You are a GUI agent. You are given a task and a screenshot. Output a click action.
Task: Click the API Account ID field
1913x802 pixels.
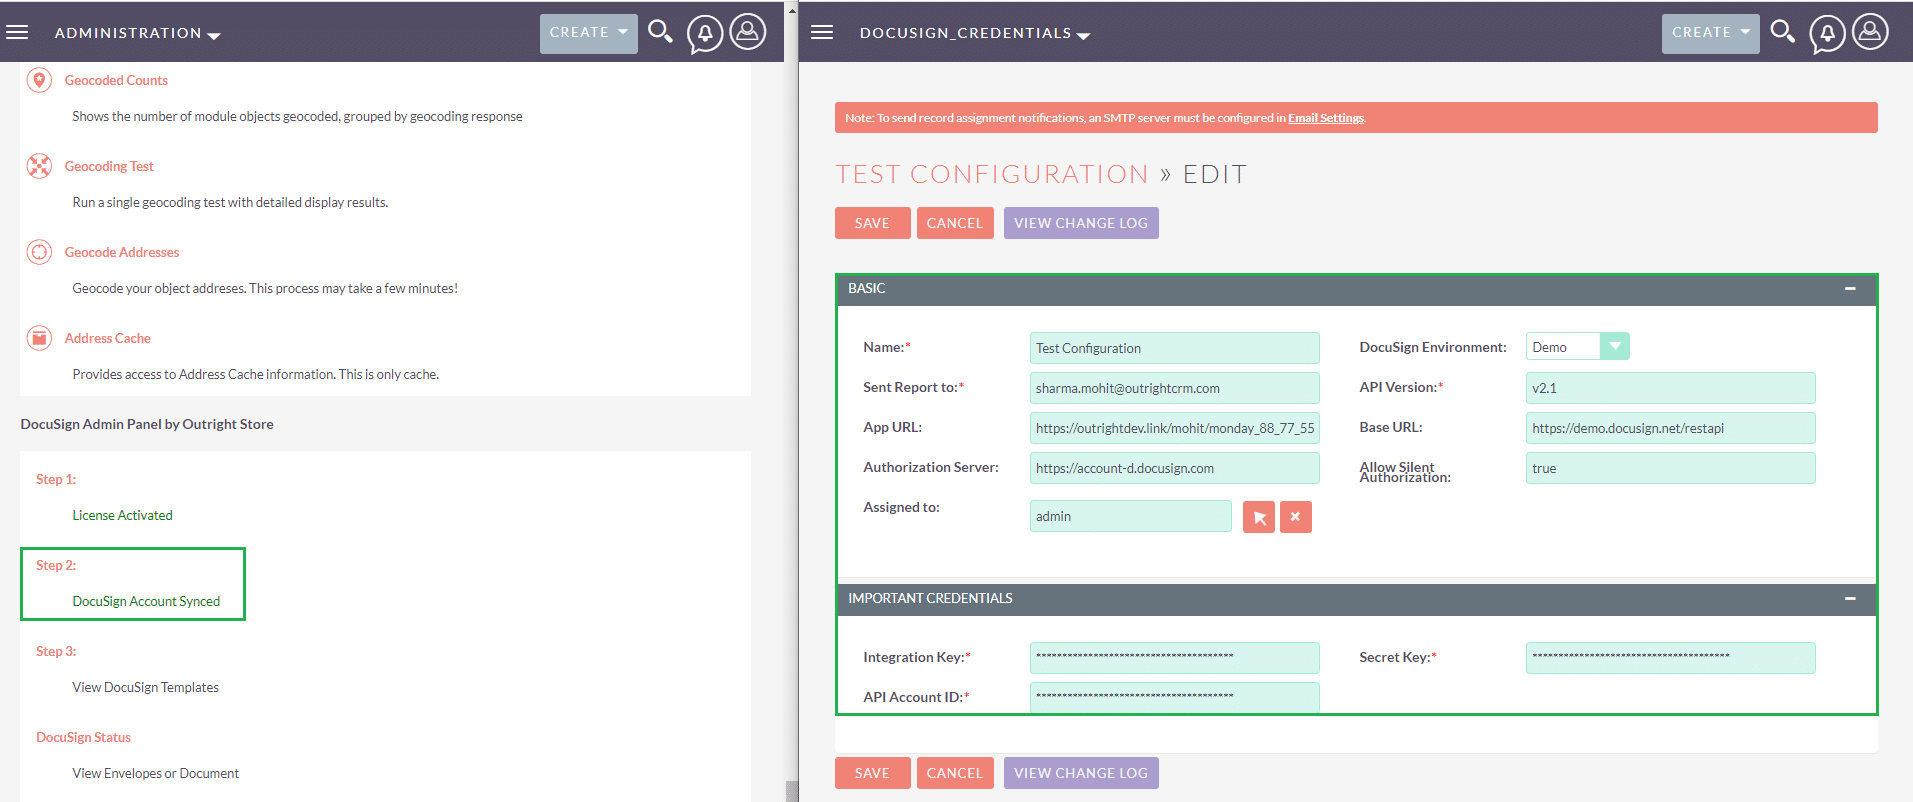pos(1174,697)
